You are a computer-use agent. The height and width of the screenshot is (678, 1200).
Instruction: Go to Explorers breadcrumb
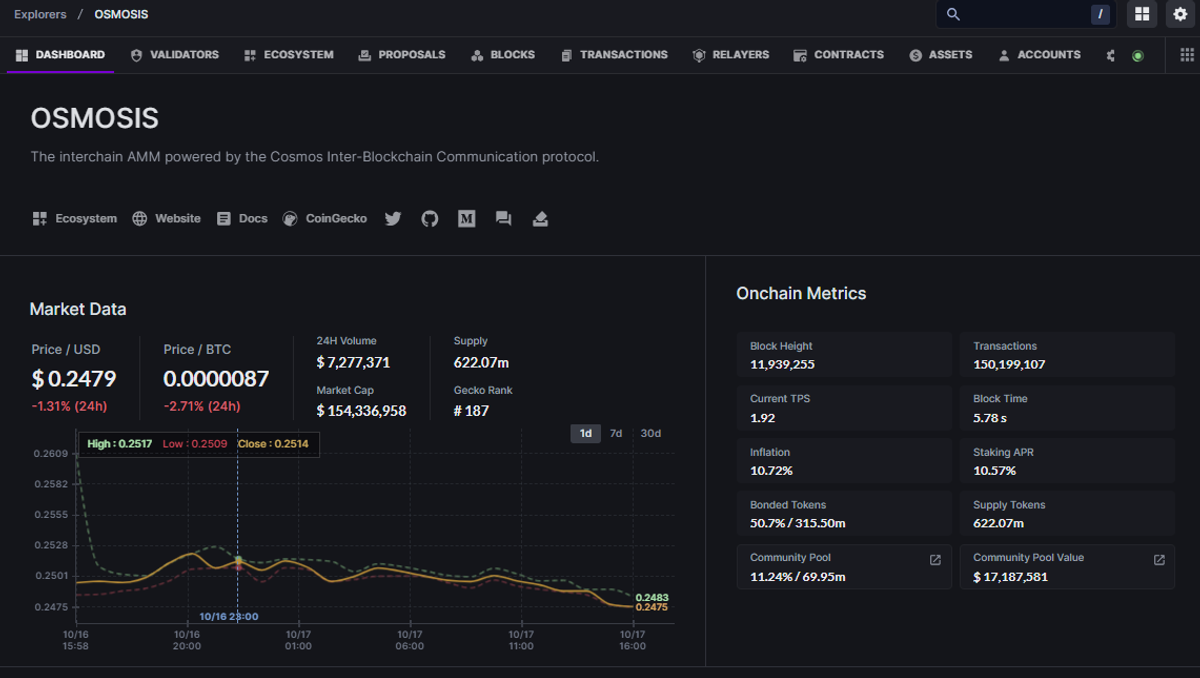(x=40, y=14)
